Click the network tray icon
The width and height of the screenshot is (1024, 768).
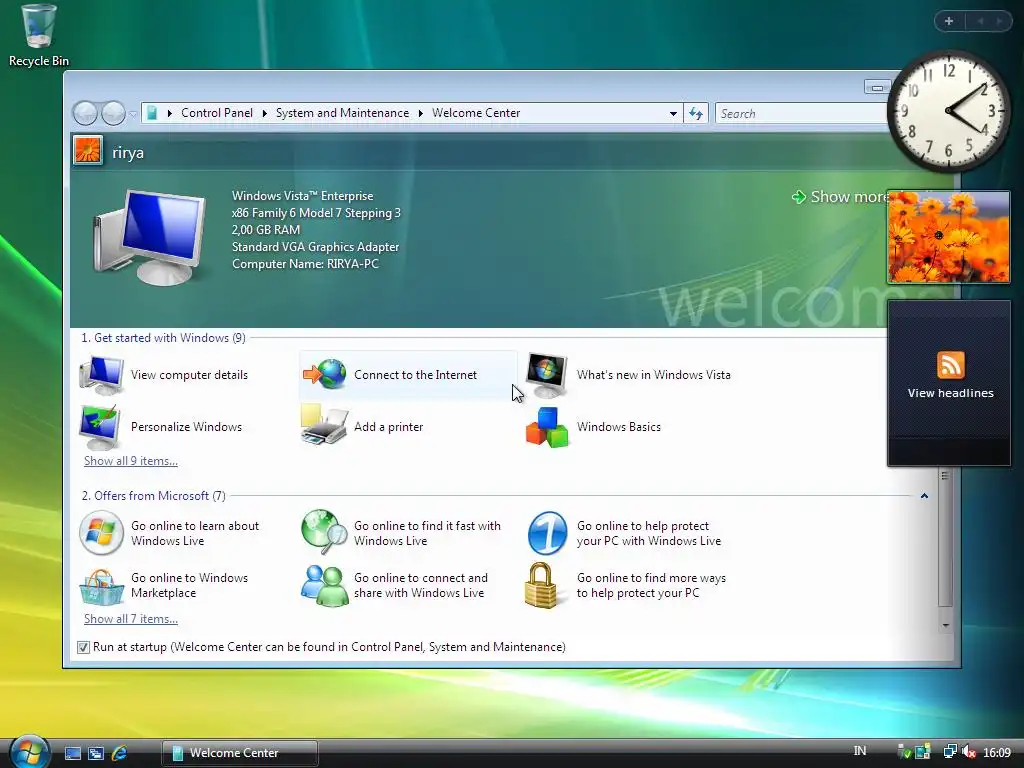click(x=950, y=752)
